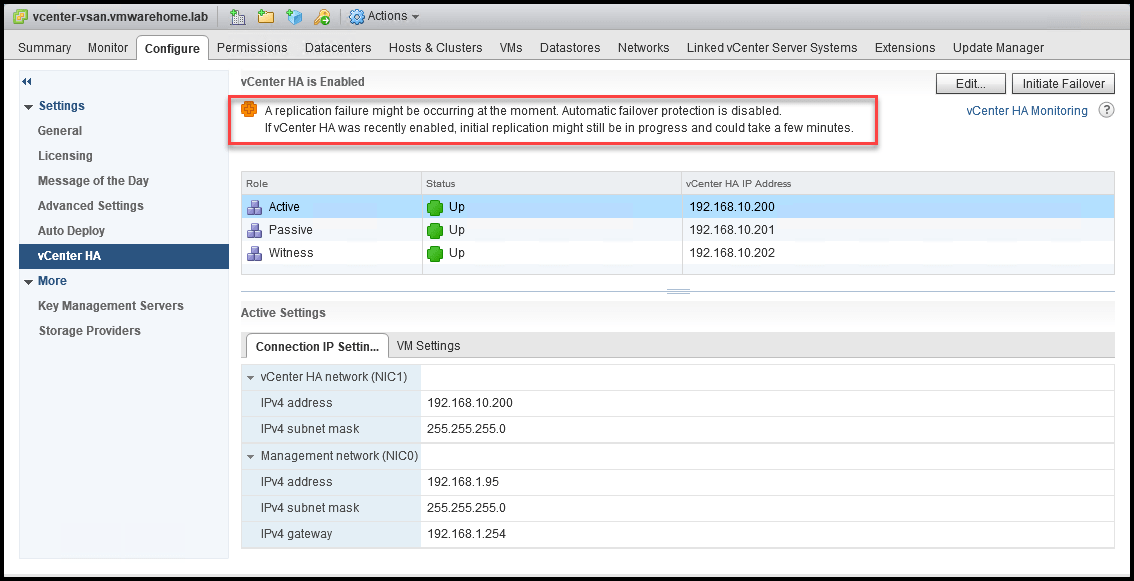Switch to the Extensions tab
Viewport: 1134px width, 581px height.
click(905, 48)
